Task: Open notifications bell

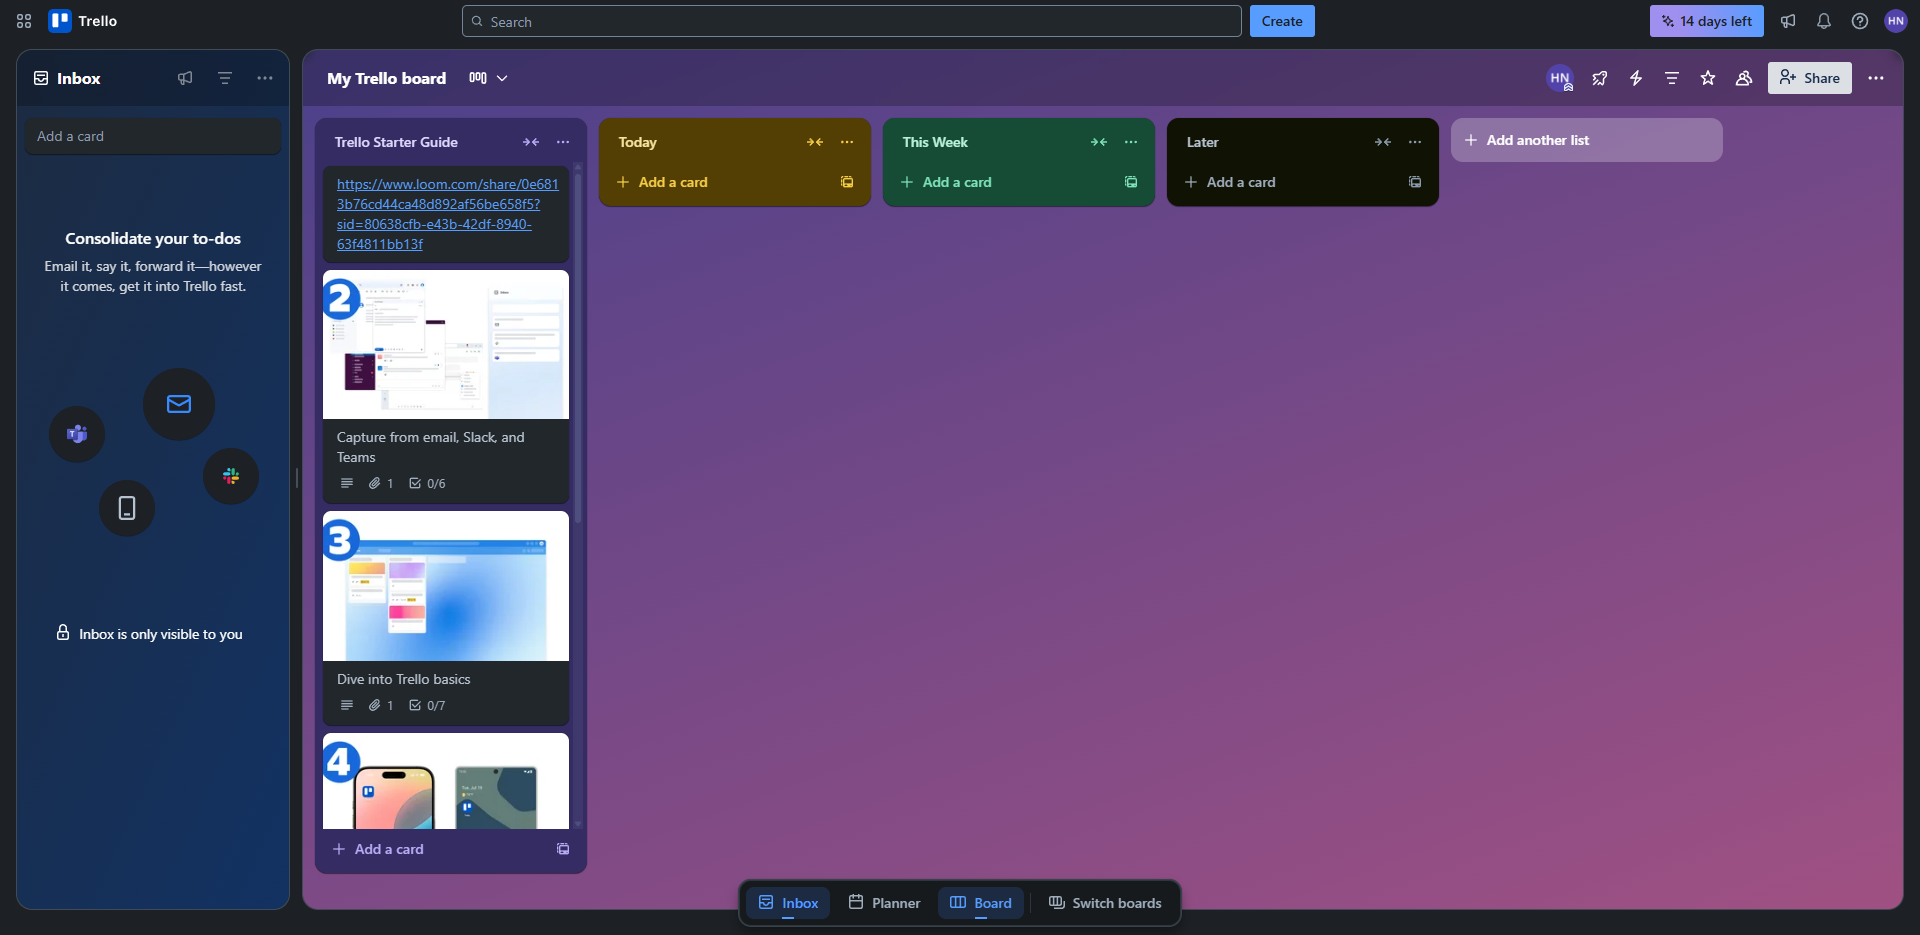Action: 1824,21
